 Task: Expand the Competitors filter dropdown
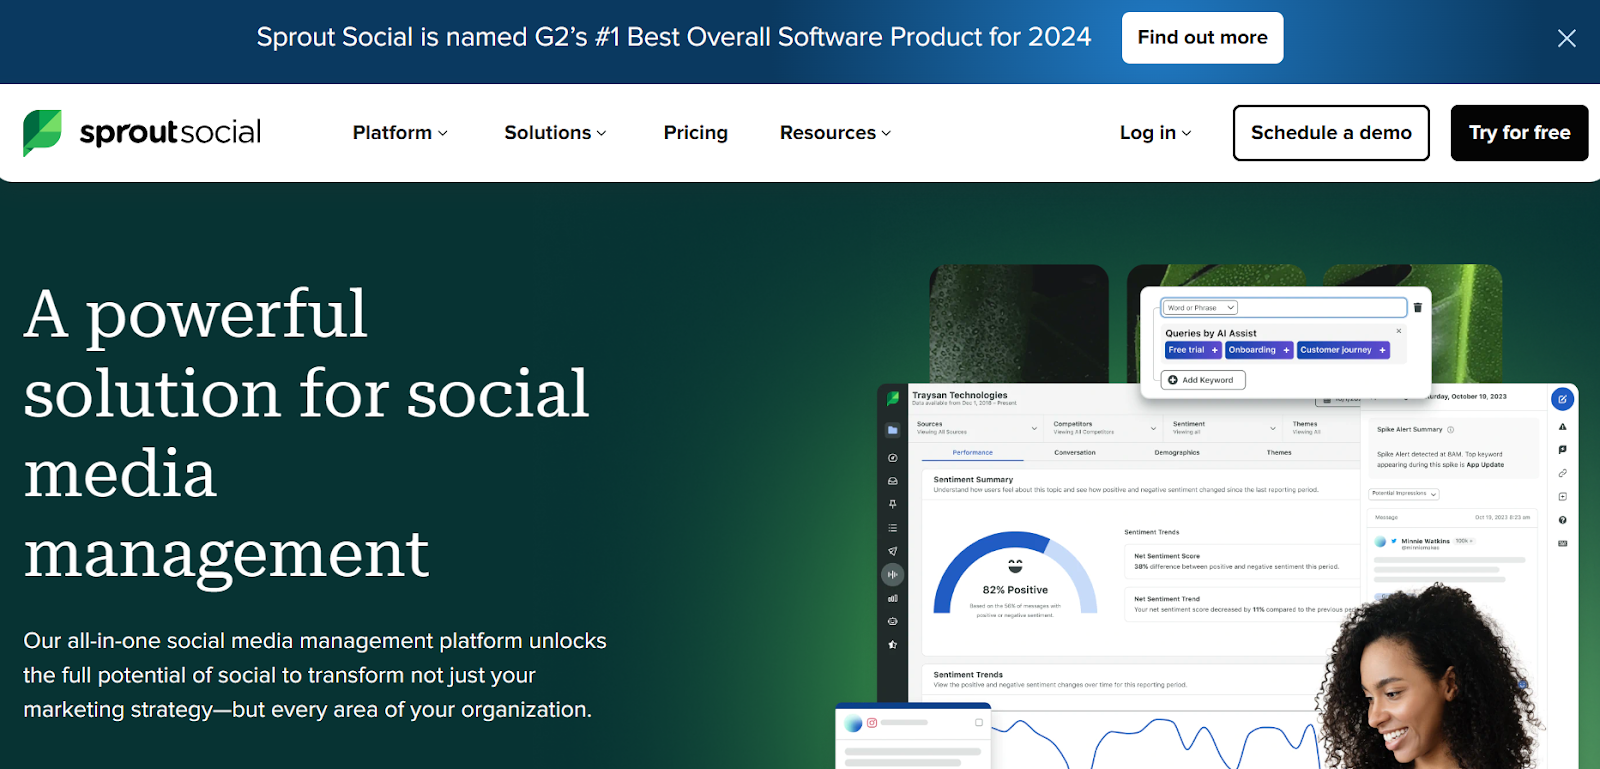tap(1104, 428)
